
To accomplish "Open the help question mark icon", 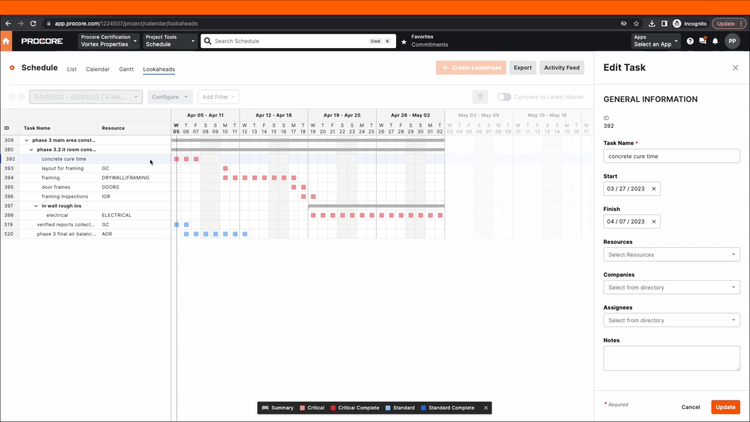I will [x=690, y=41].
